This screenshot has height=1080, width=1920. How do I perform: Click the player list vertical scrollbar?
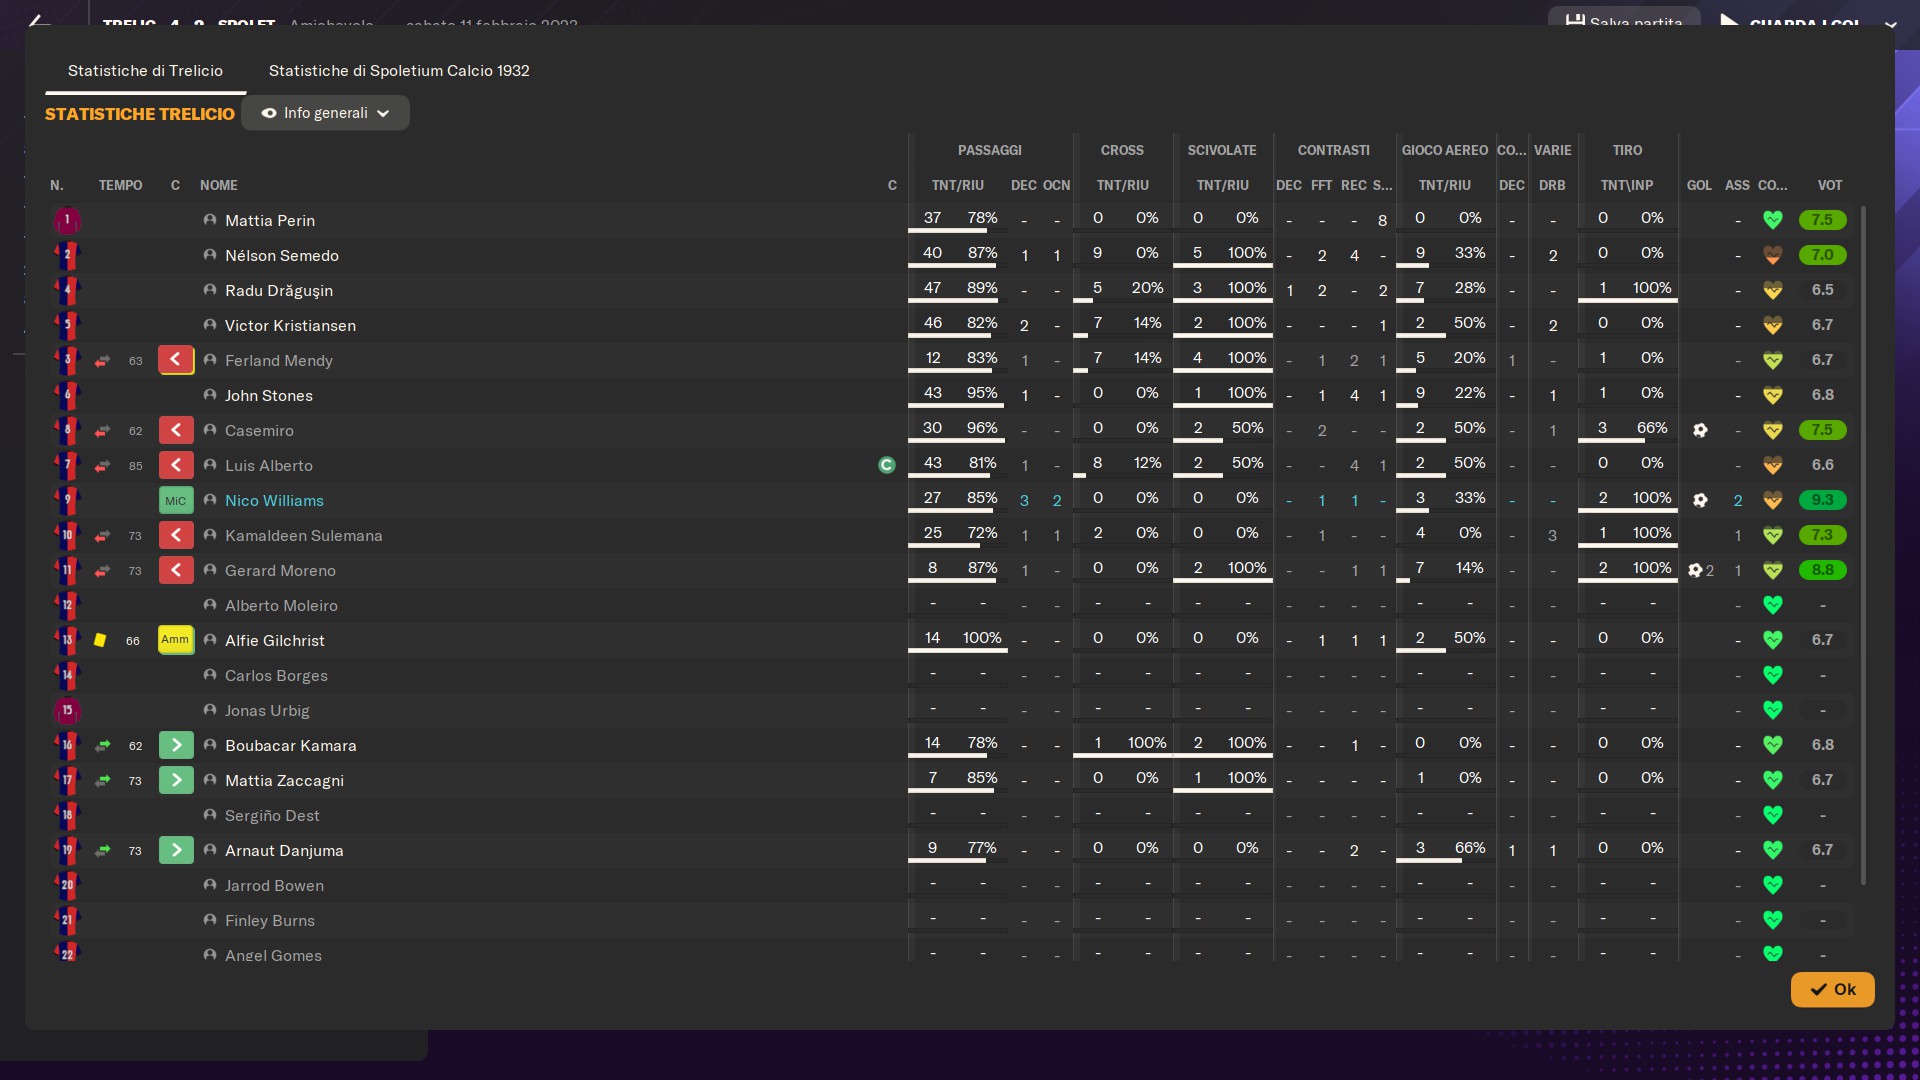click(x=1862, y=545)
